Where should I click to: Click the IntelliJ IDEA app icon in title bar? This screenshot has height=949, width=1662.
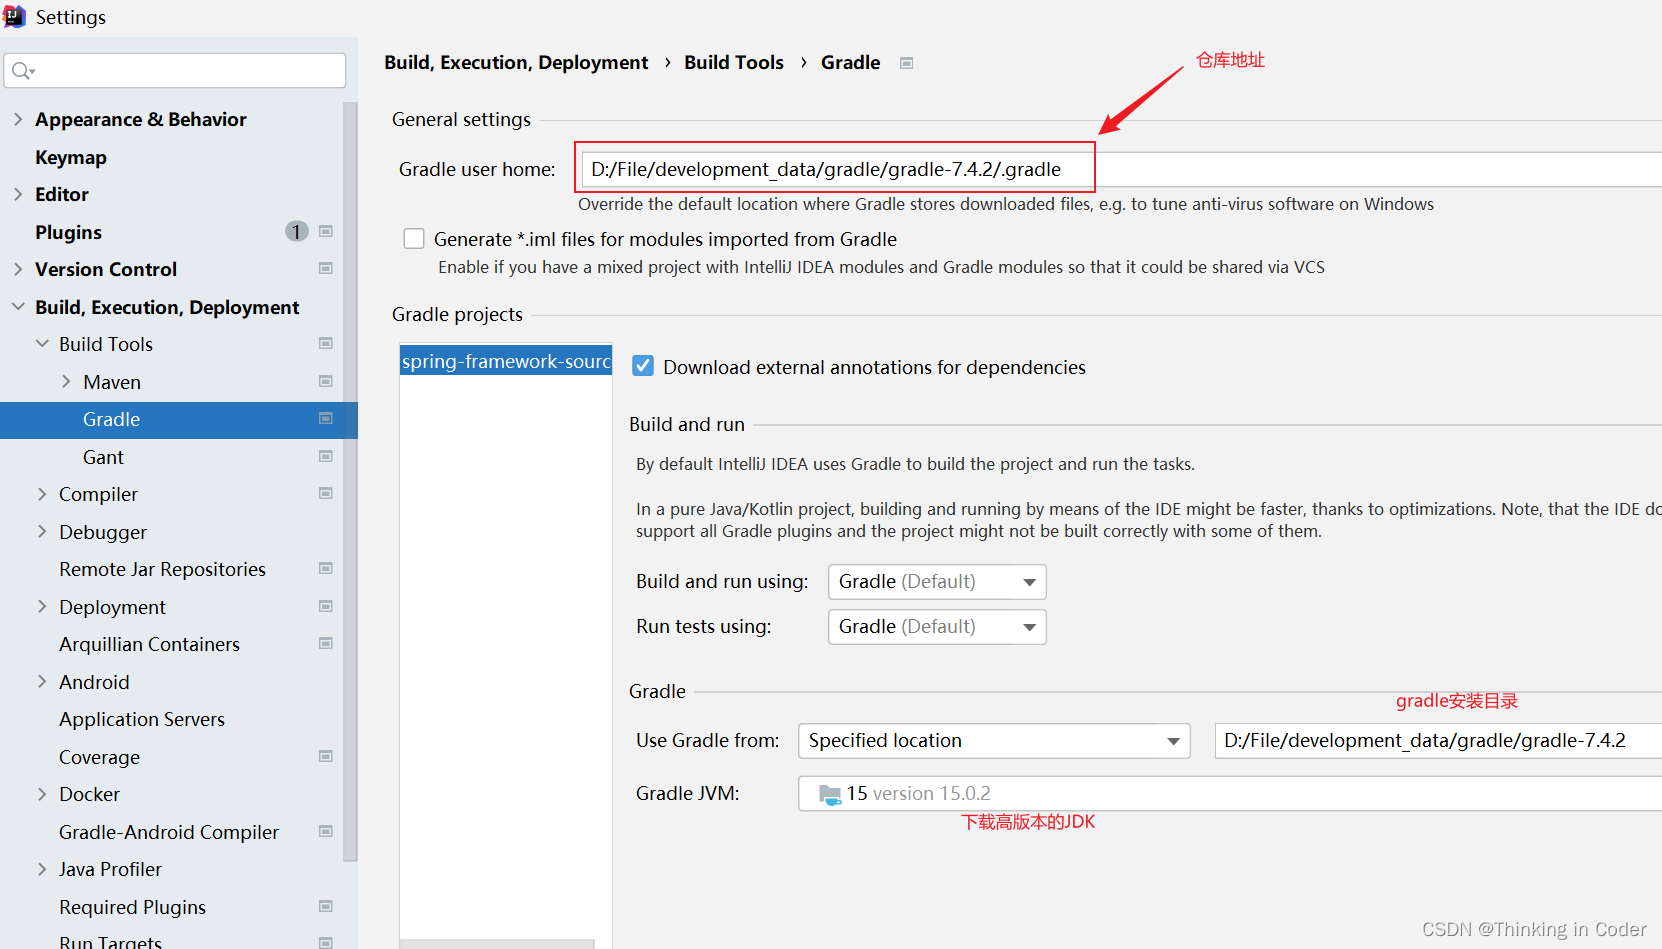(x=14, y=16)
